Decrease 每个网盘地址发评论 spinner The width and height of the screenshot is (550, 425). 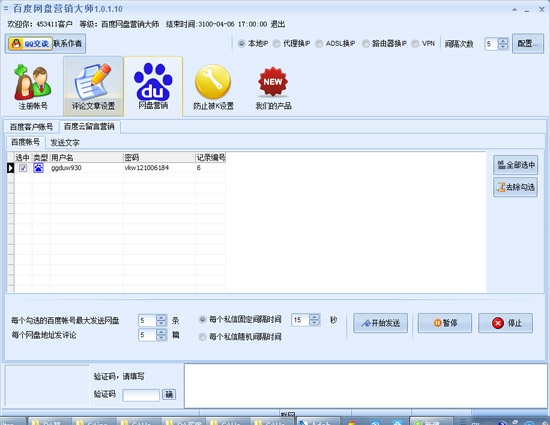(161, 338)
